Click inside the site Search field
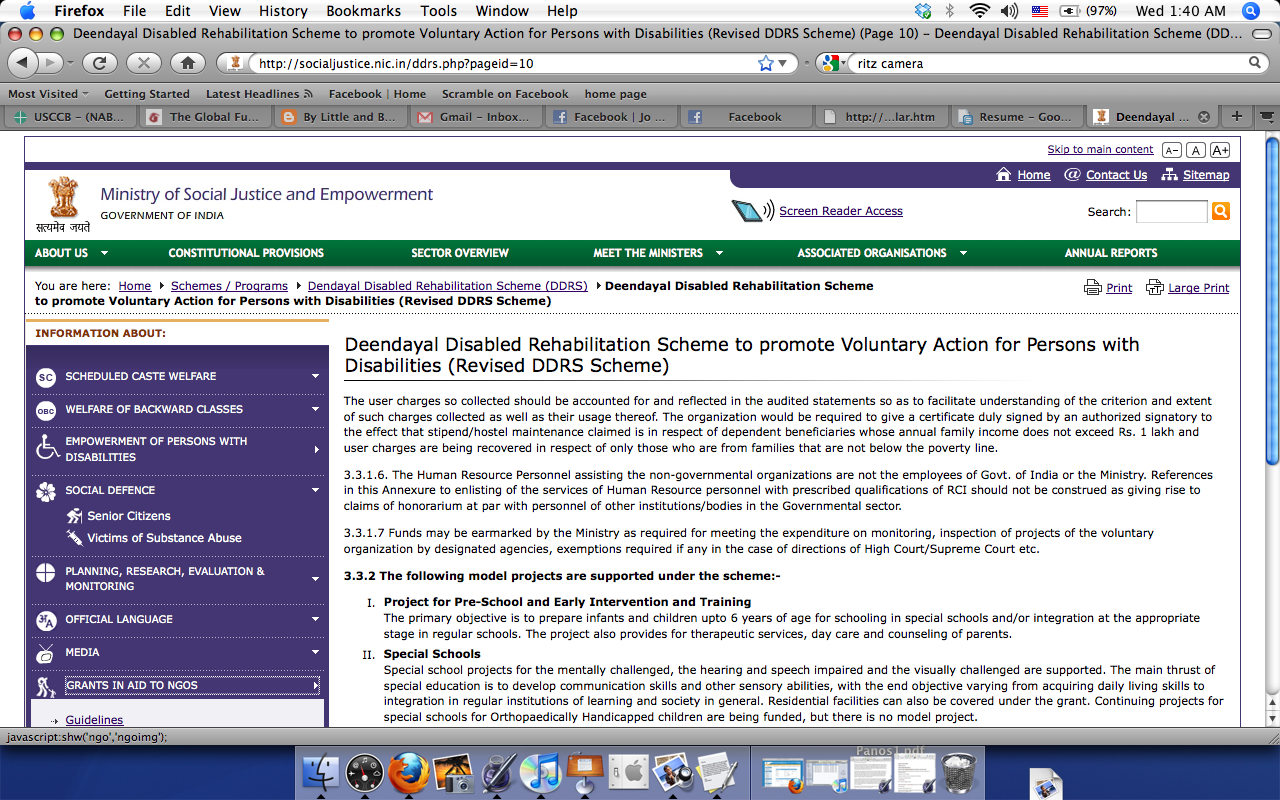This screenshot has width=1280, height=800. click(x=1171, y=211)
